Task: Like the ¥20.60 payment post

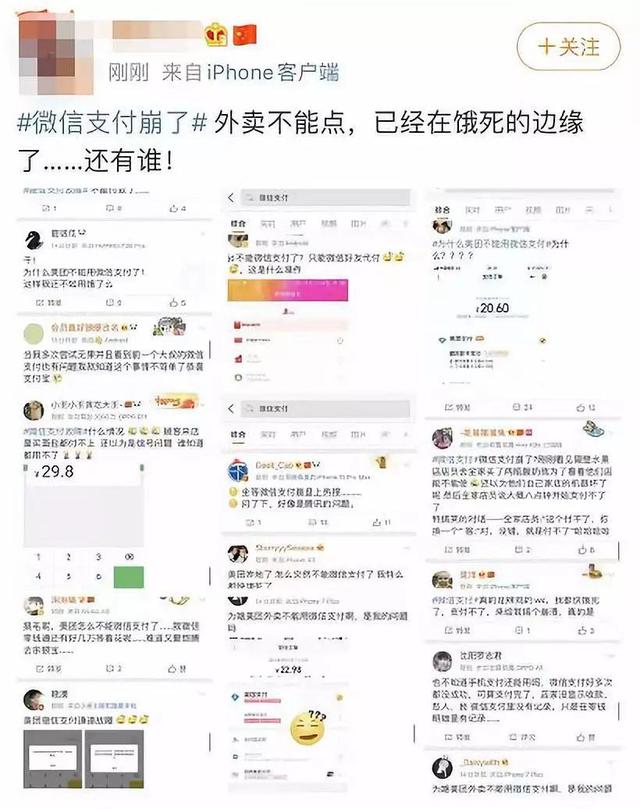Action: click(x=586, y=407)
